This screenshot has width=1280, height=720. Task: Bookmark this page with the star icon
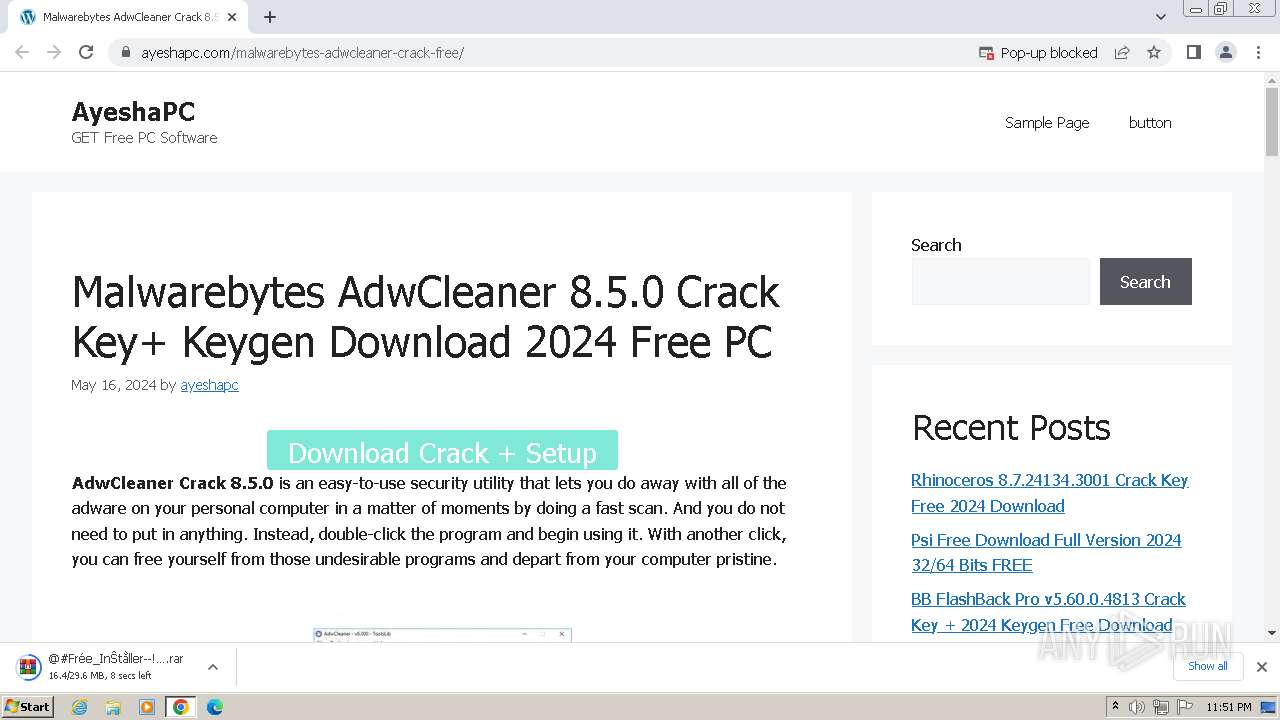point(1154,53)
